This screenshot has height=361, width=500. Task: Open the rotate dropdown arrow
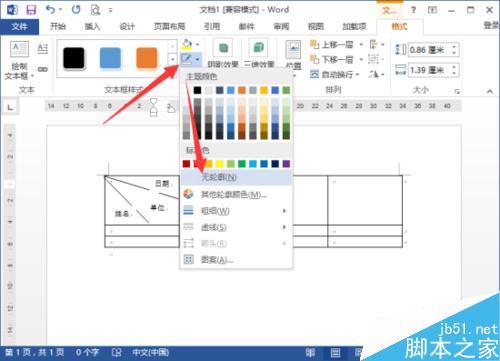(383, 74)
